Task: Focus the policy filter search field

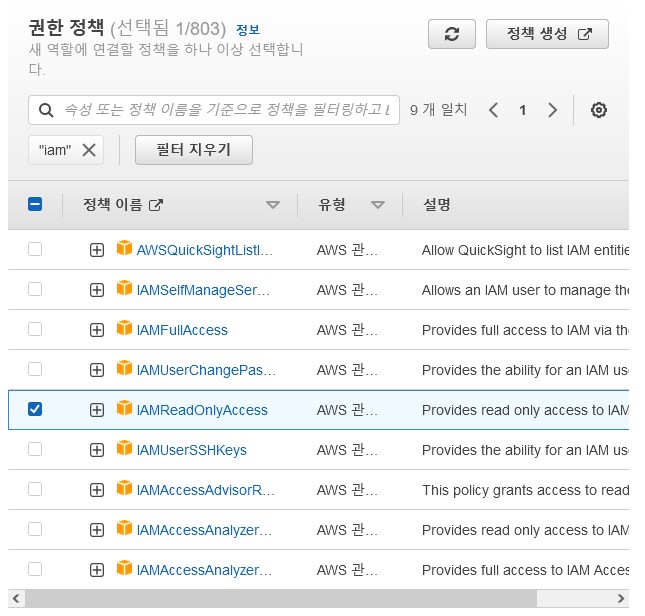Action: point(214,110)
